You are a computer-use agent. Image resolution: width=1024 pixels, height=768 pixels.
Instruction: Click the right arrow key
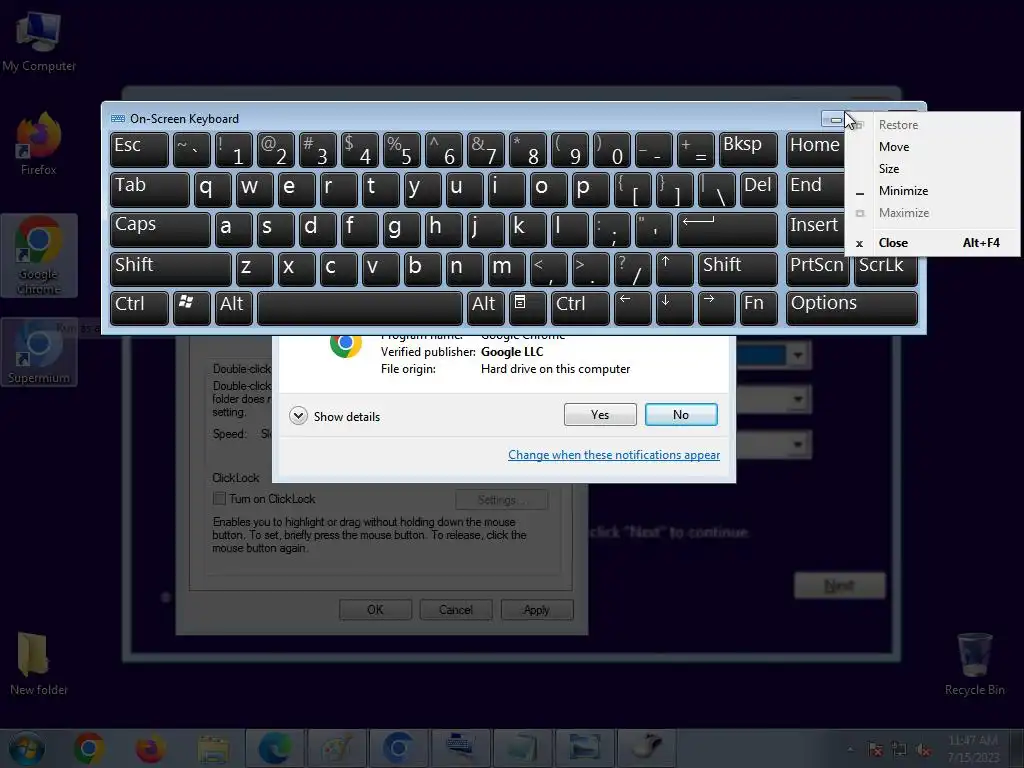(716, 308)
